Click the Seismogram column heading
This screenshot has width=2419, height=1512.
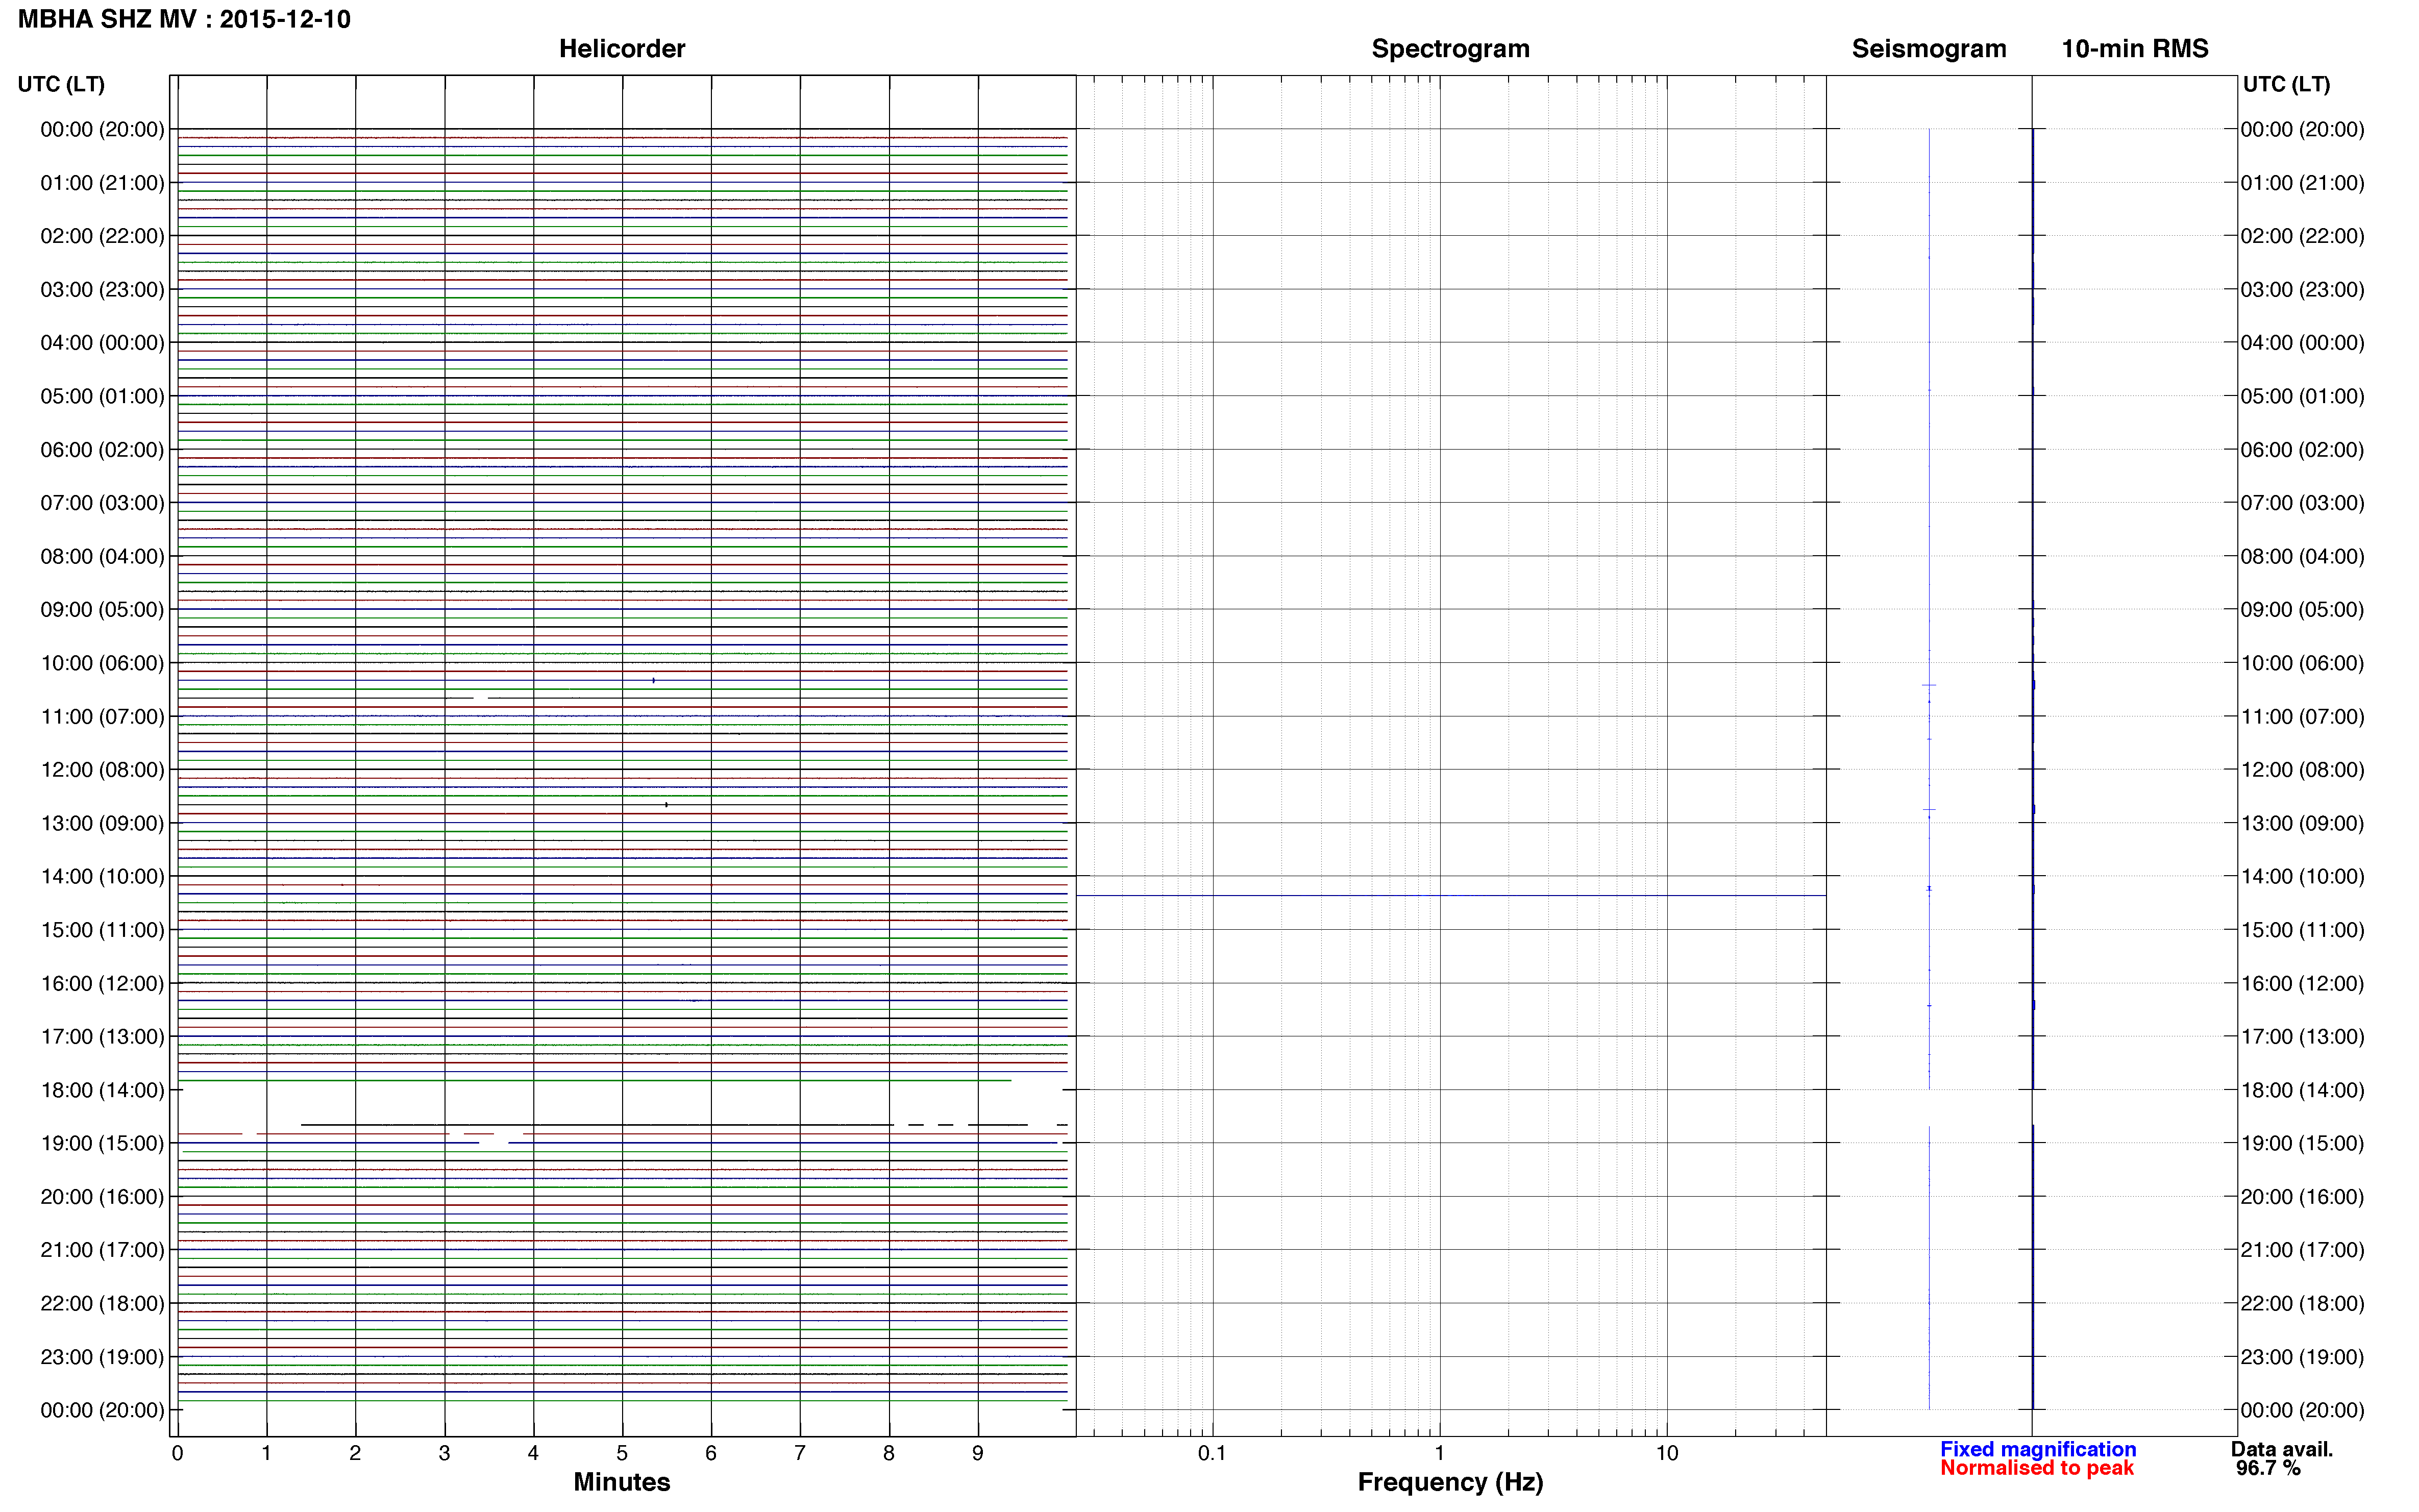(x=1929, y=49)
